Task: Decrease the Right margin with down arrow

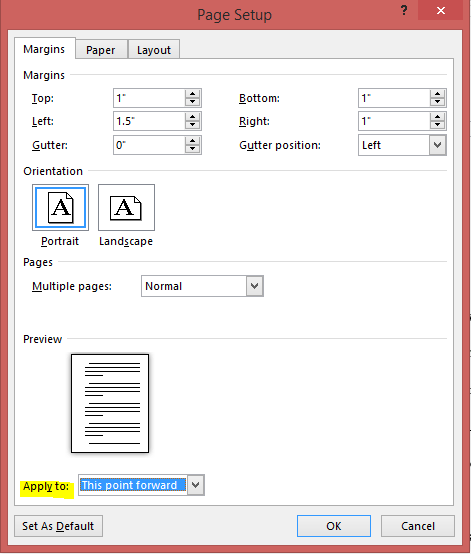Action: coord(437,125)
